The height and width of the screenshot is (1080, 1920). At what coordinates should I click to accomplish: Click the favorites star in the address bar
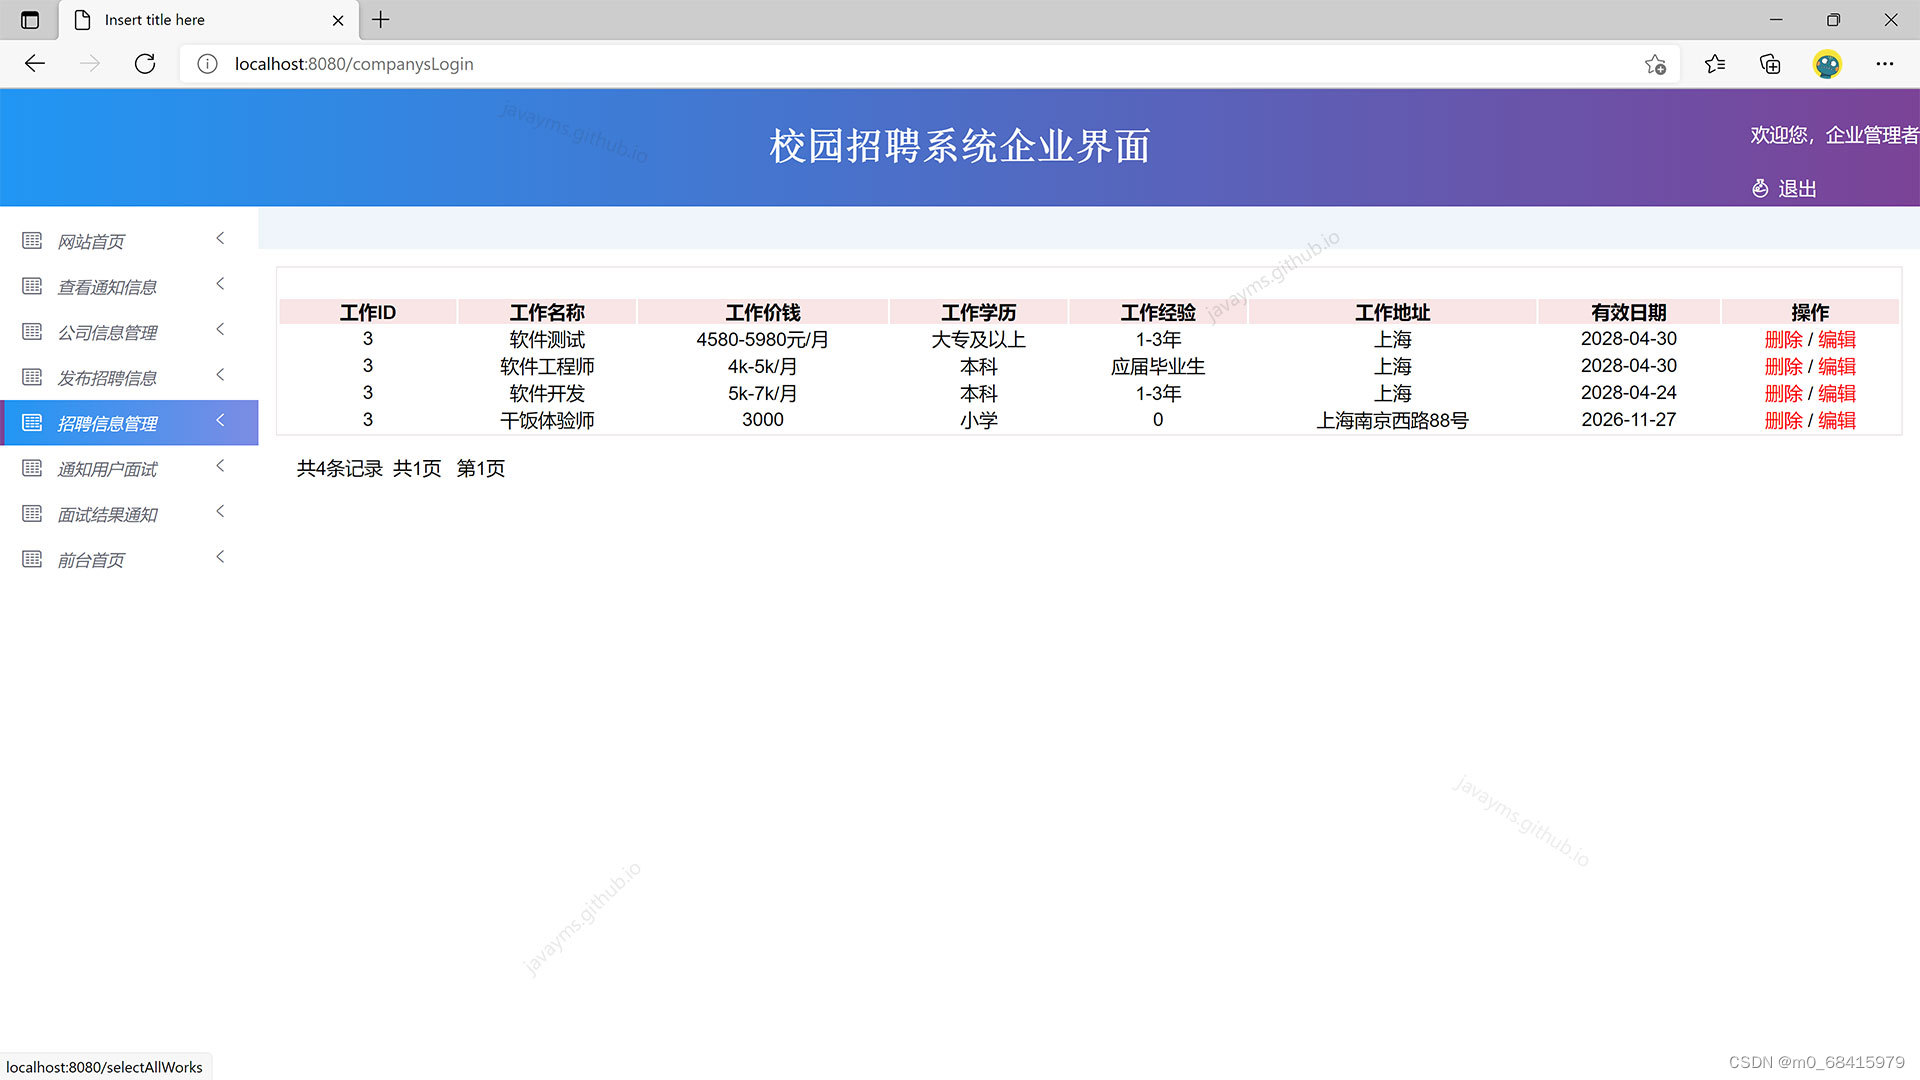click(1655, 63)
